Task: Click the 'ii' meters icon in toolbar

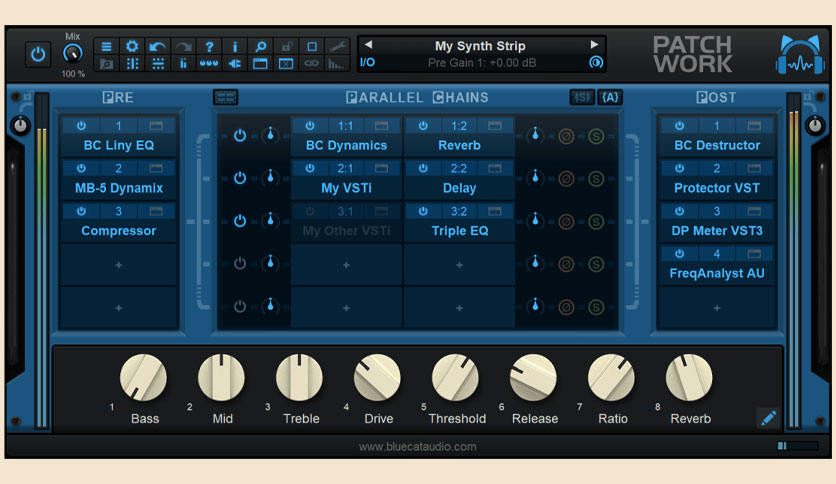Action: (183, 64)
